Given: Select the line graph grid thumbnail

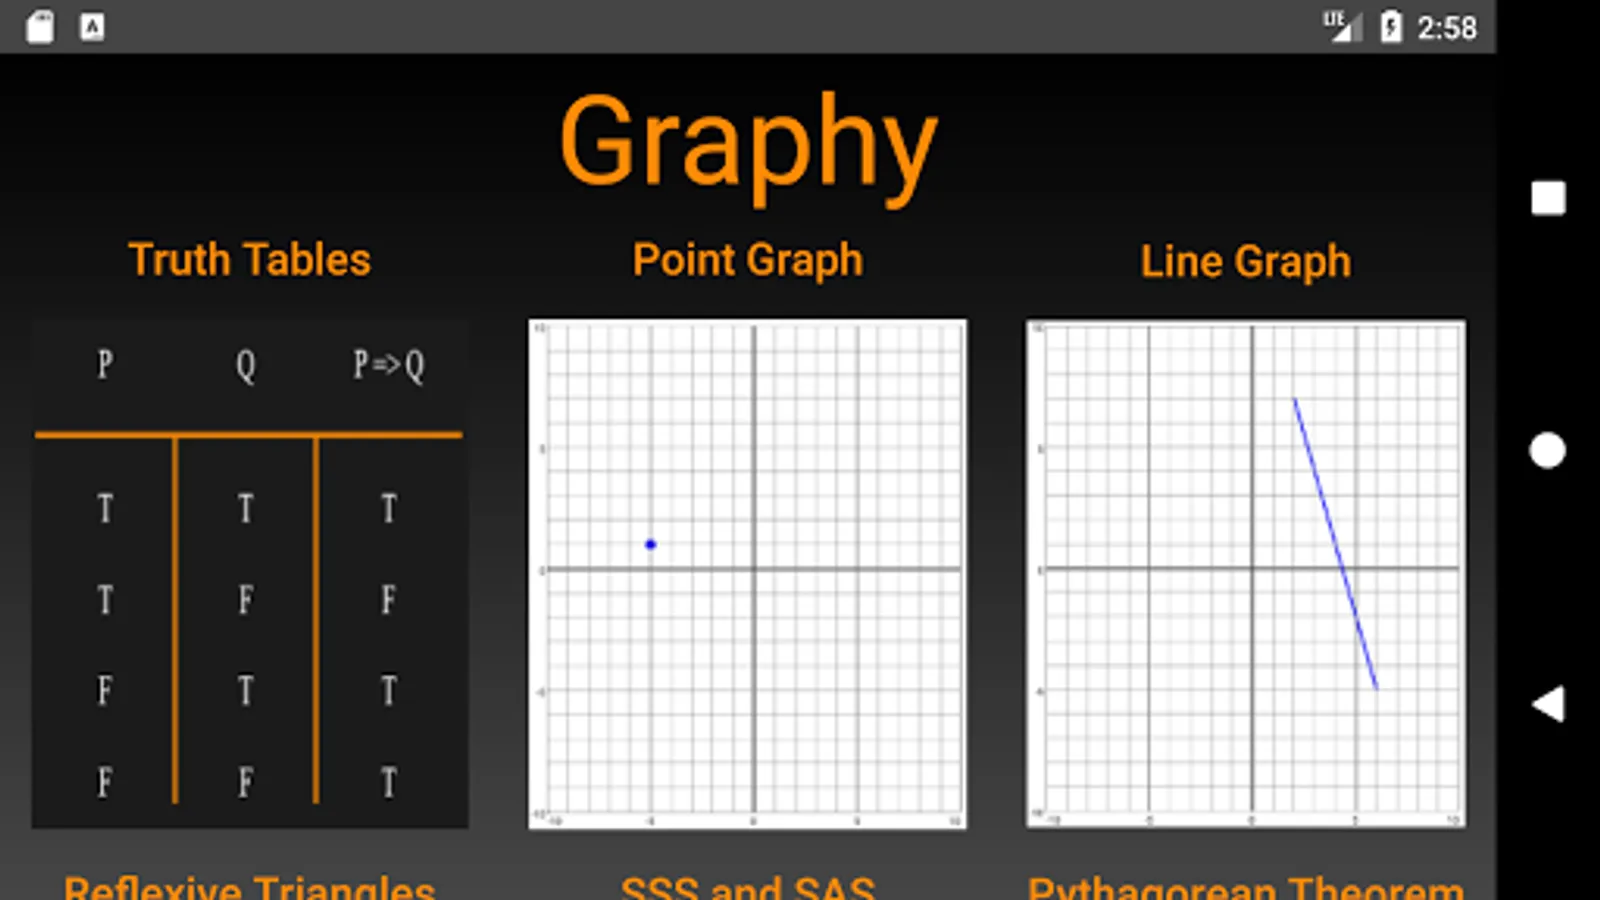Looking at the screenshot, I should (1245, 574).
